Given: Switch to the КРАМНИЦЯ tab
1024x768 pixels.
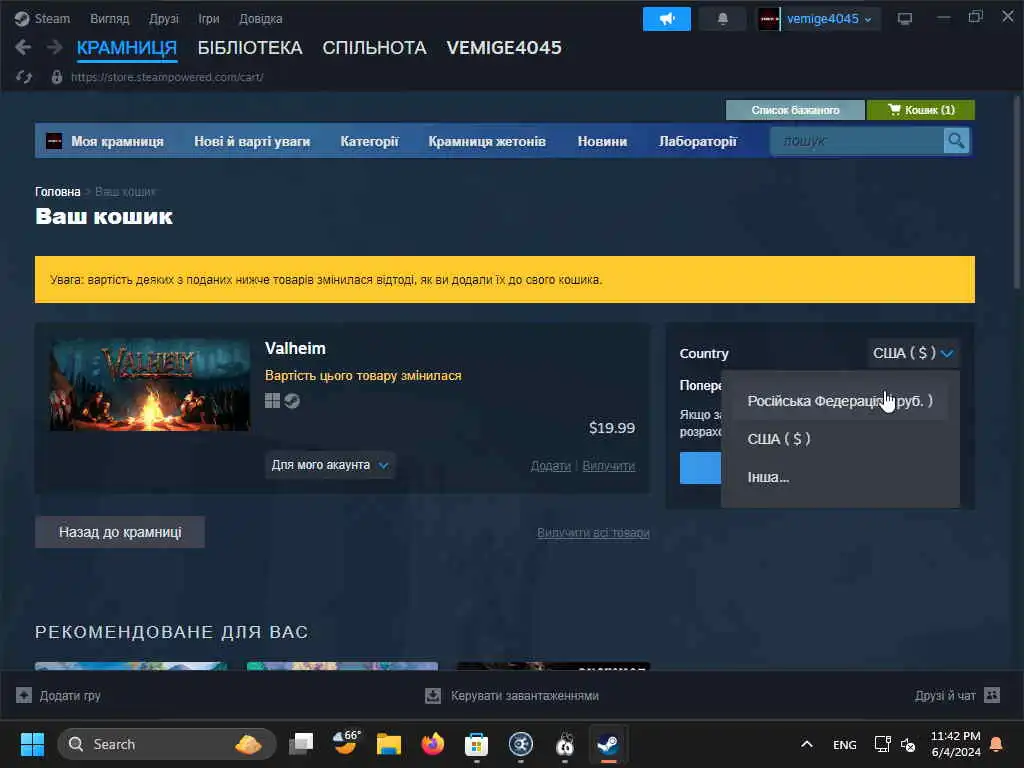Looking at the screenshot, I should [127, 48].
